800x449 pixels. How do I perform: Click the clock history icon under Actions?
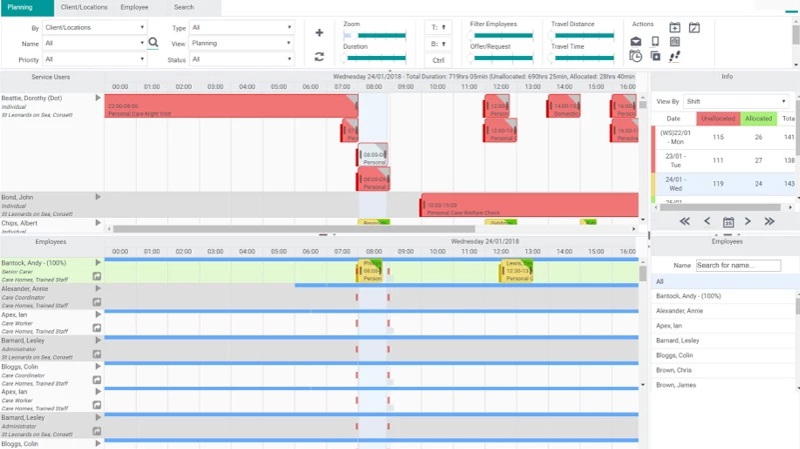click(x=636, y=57)
